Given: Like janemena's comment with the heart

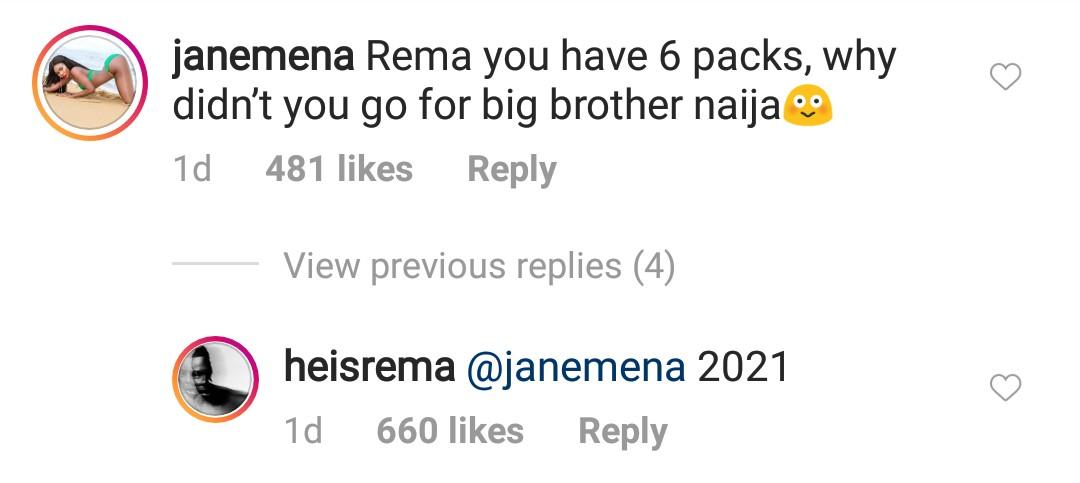Looking at the screenshot, I should click(x=1005, y=76).
